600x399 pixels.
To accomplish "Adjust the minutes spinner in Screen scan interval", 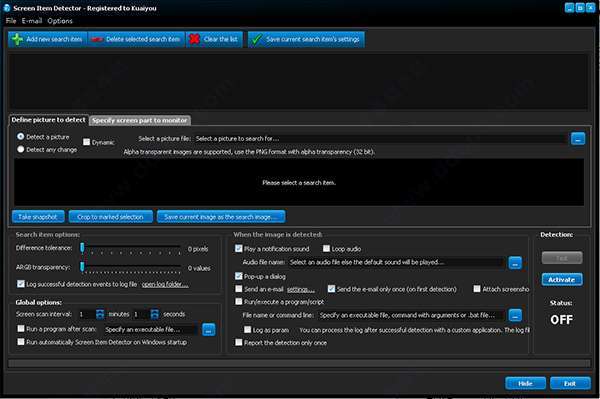I will click(x=100, y=314).
